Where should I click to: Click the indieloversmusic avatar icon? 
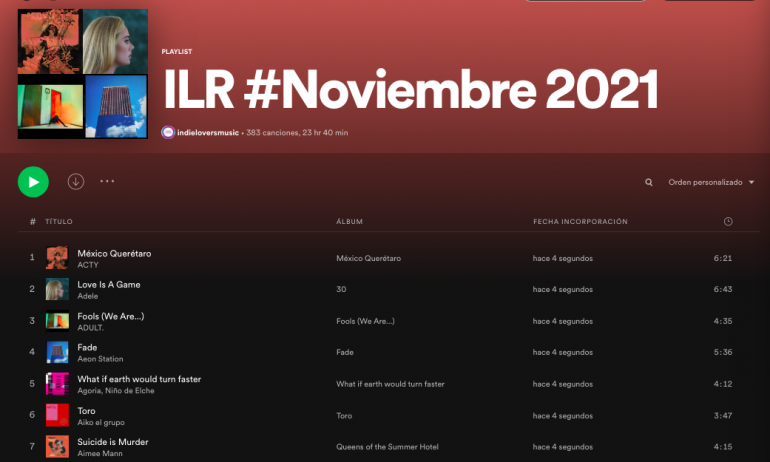[x=168, y=133]
